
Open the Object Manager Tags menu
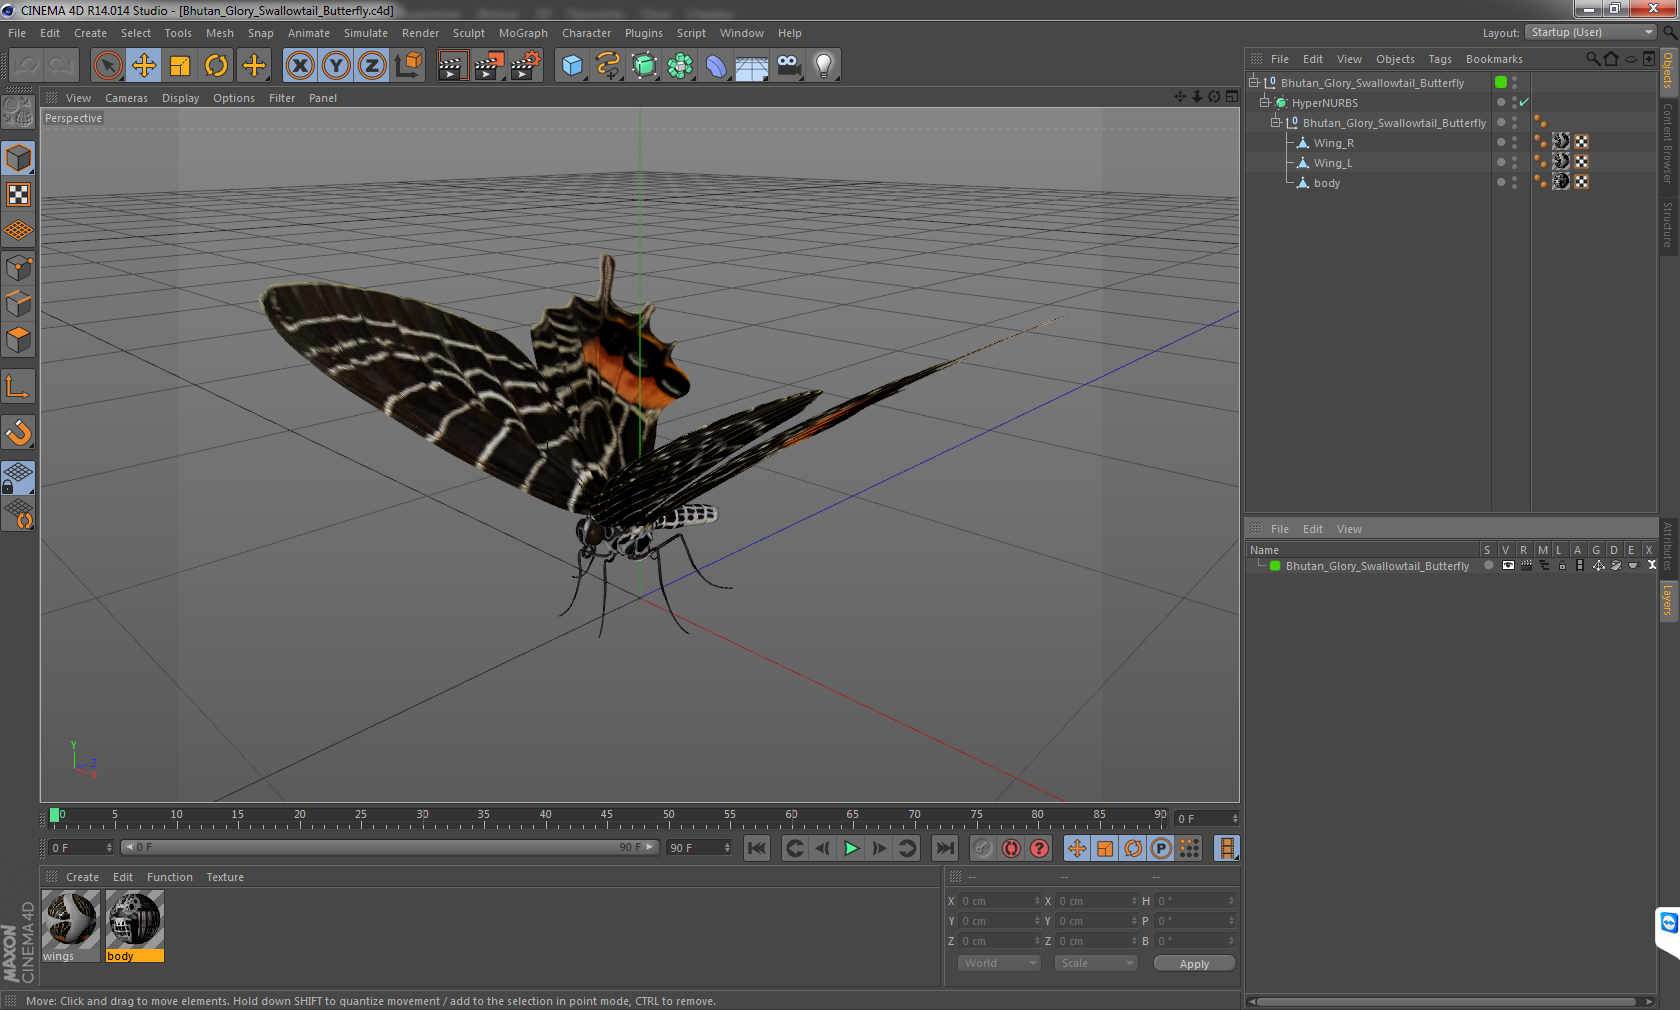[1439, 59]
